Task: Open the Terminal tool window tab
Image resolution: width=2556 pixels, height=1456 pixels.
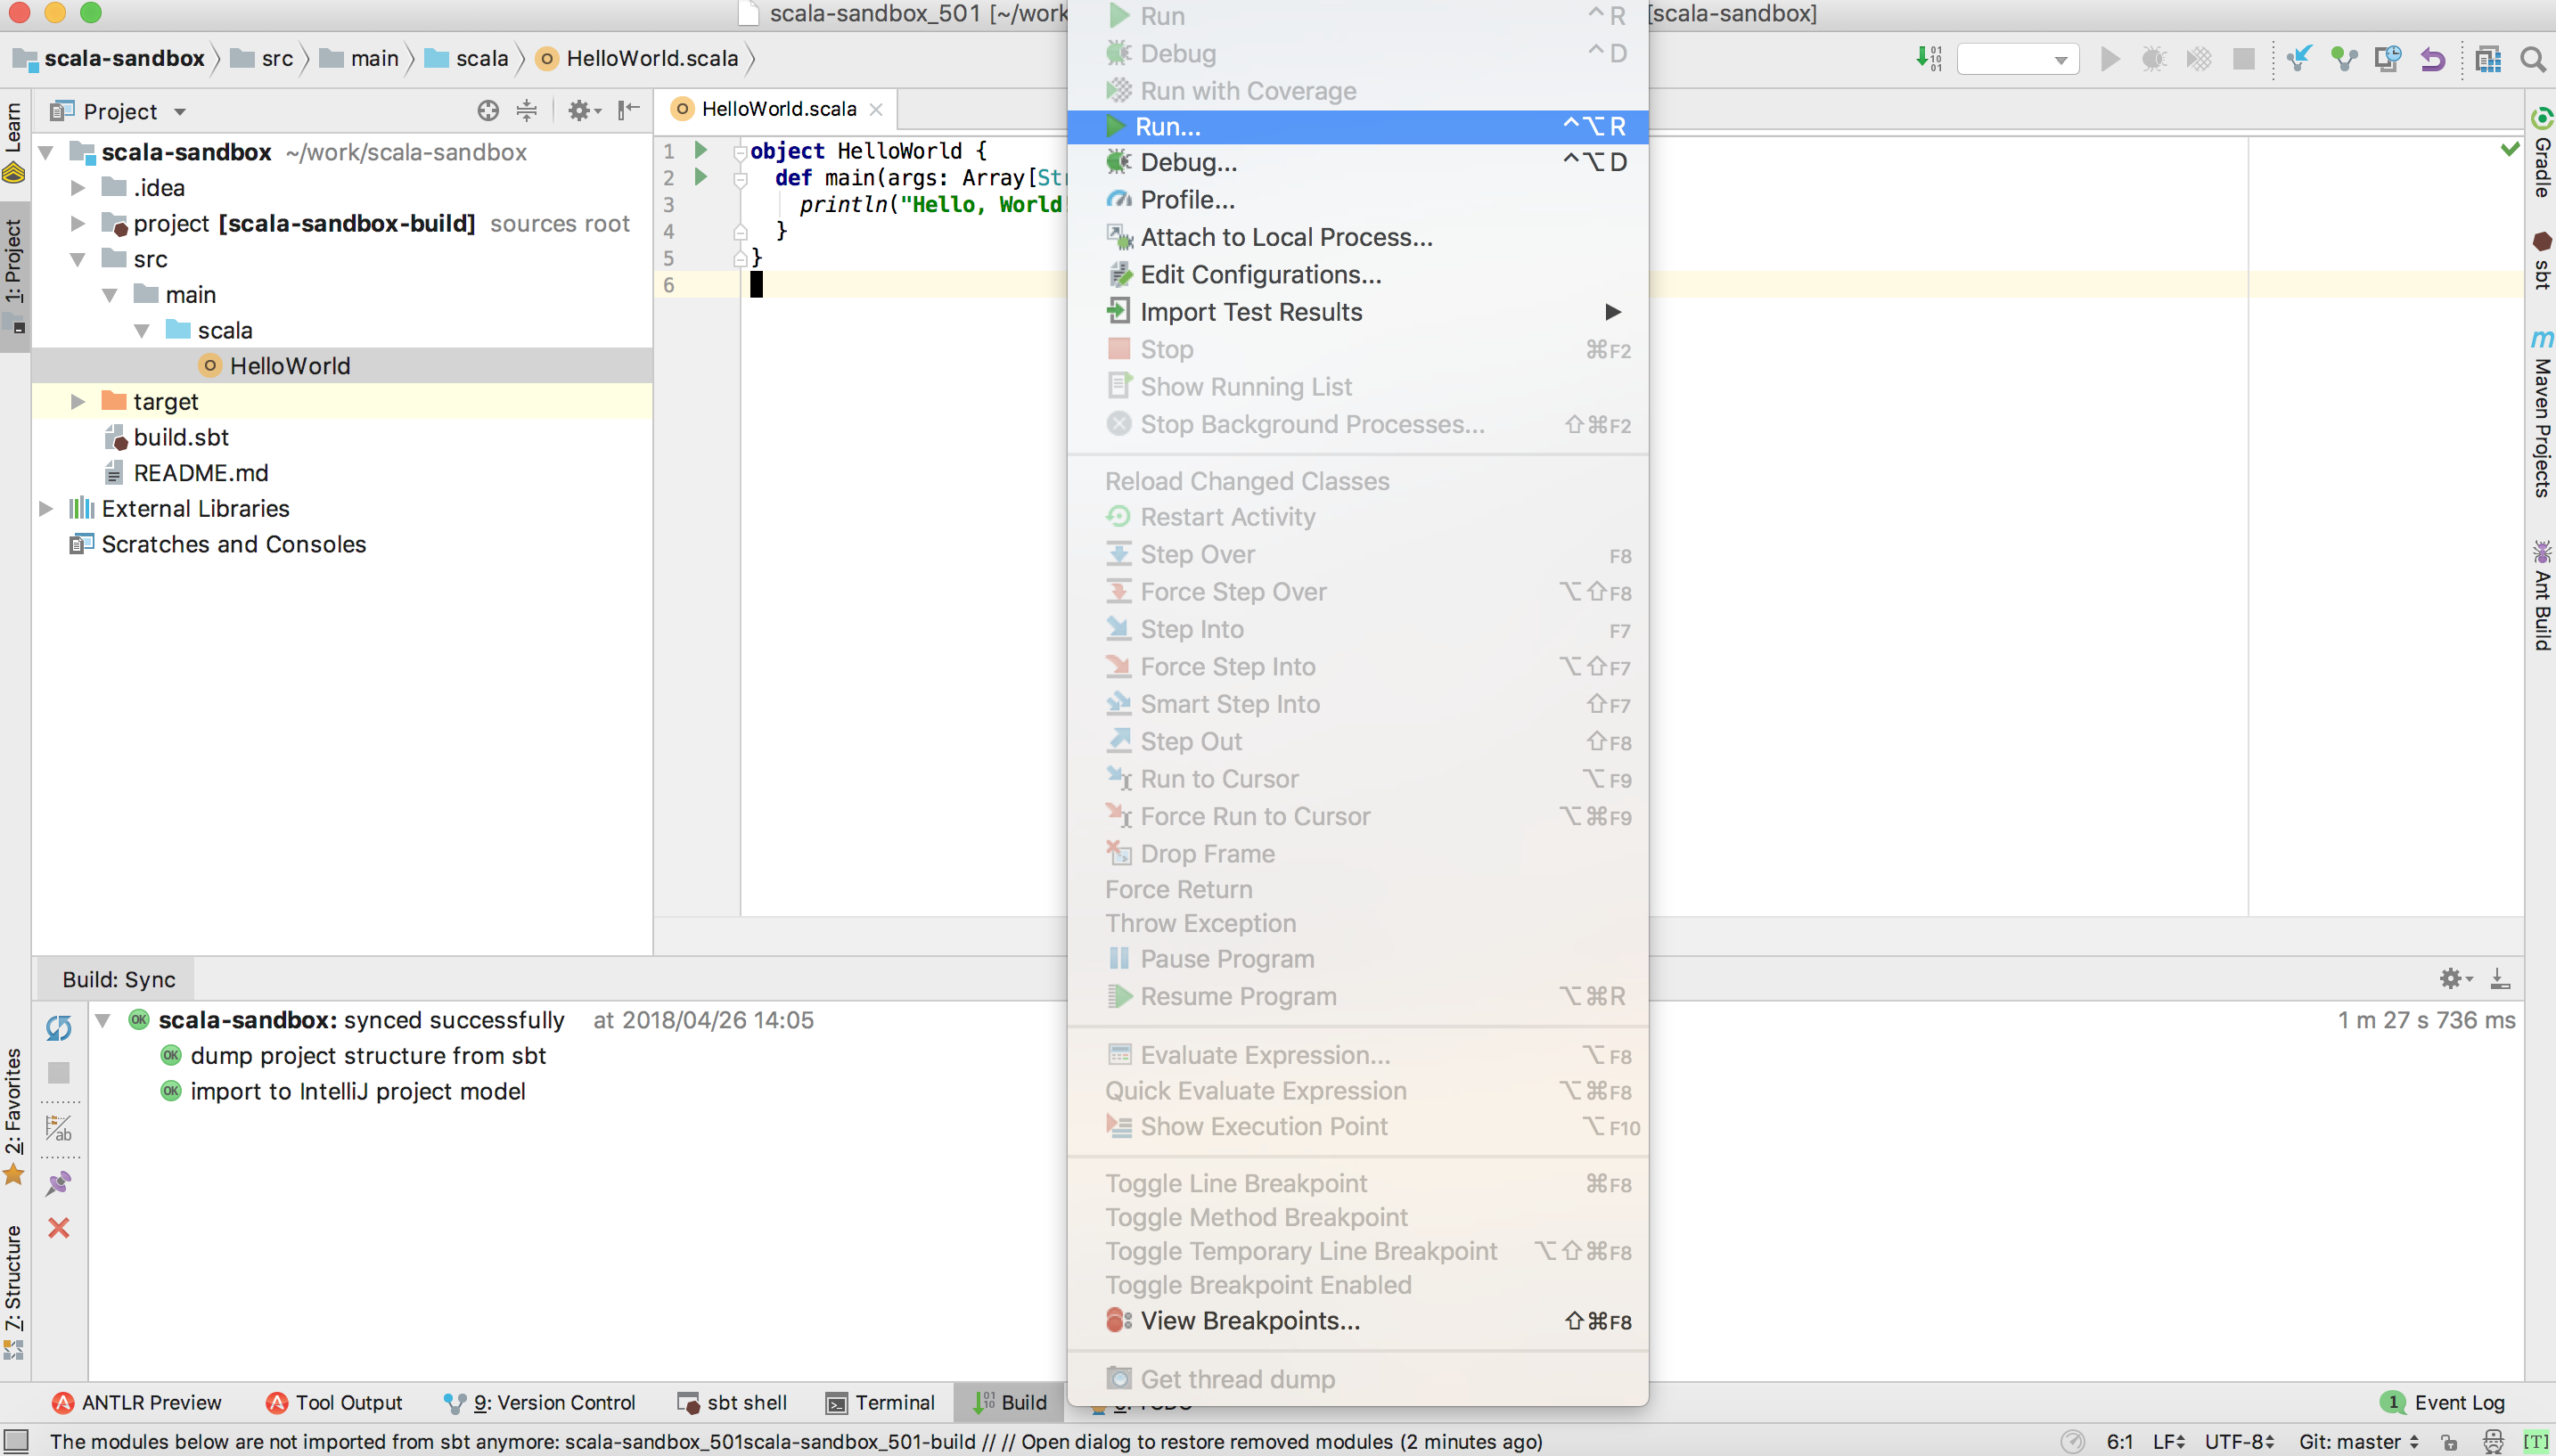Action: click(880, 1402)
